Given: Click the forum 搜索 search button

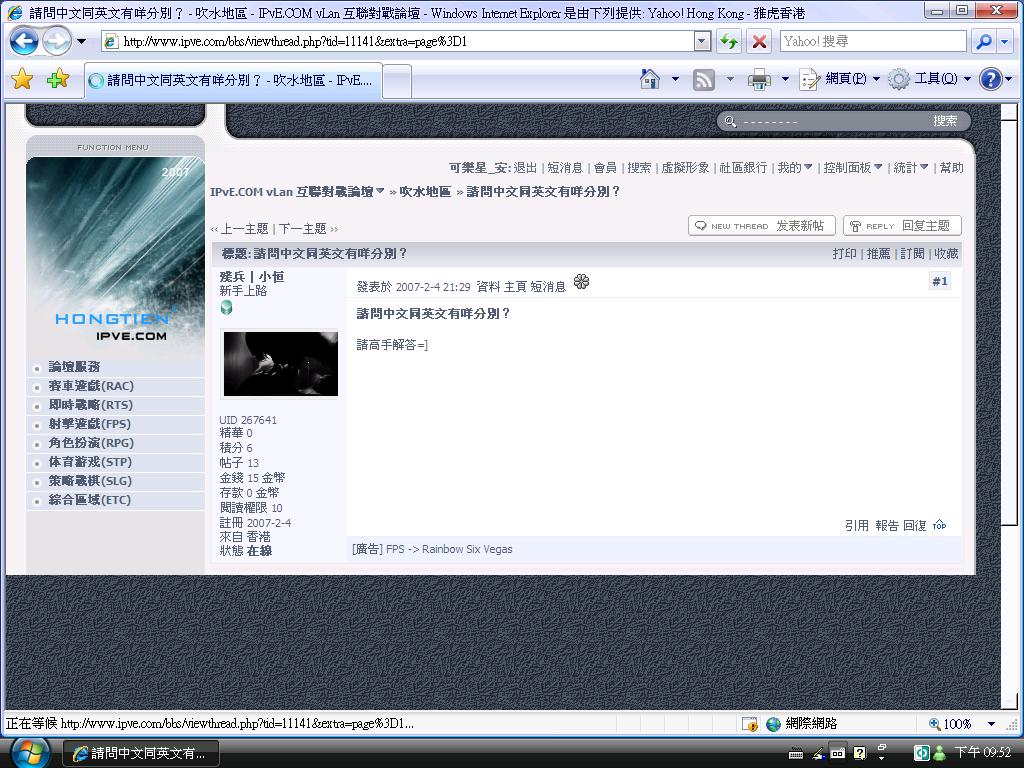Looking at the screenshot, I should [945, 121].
